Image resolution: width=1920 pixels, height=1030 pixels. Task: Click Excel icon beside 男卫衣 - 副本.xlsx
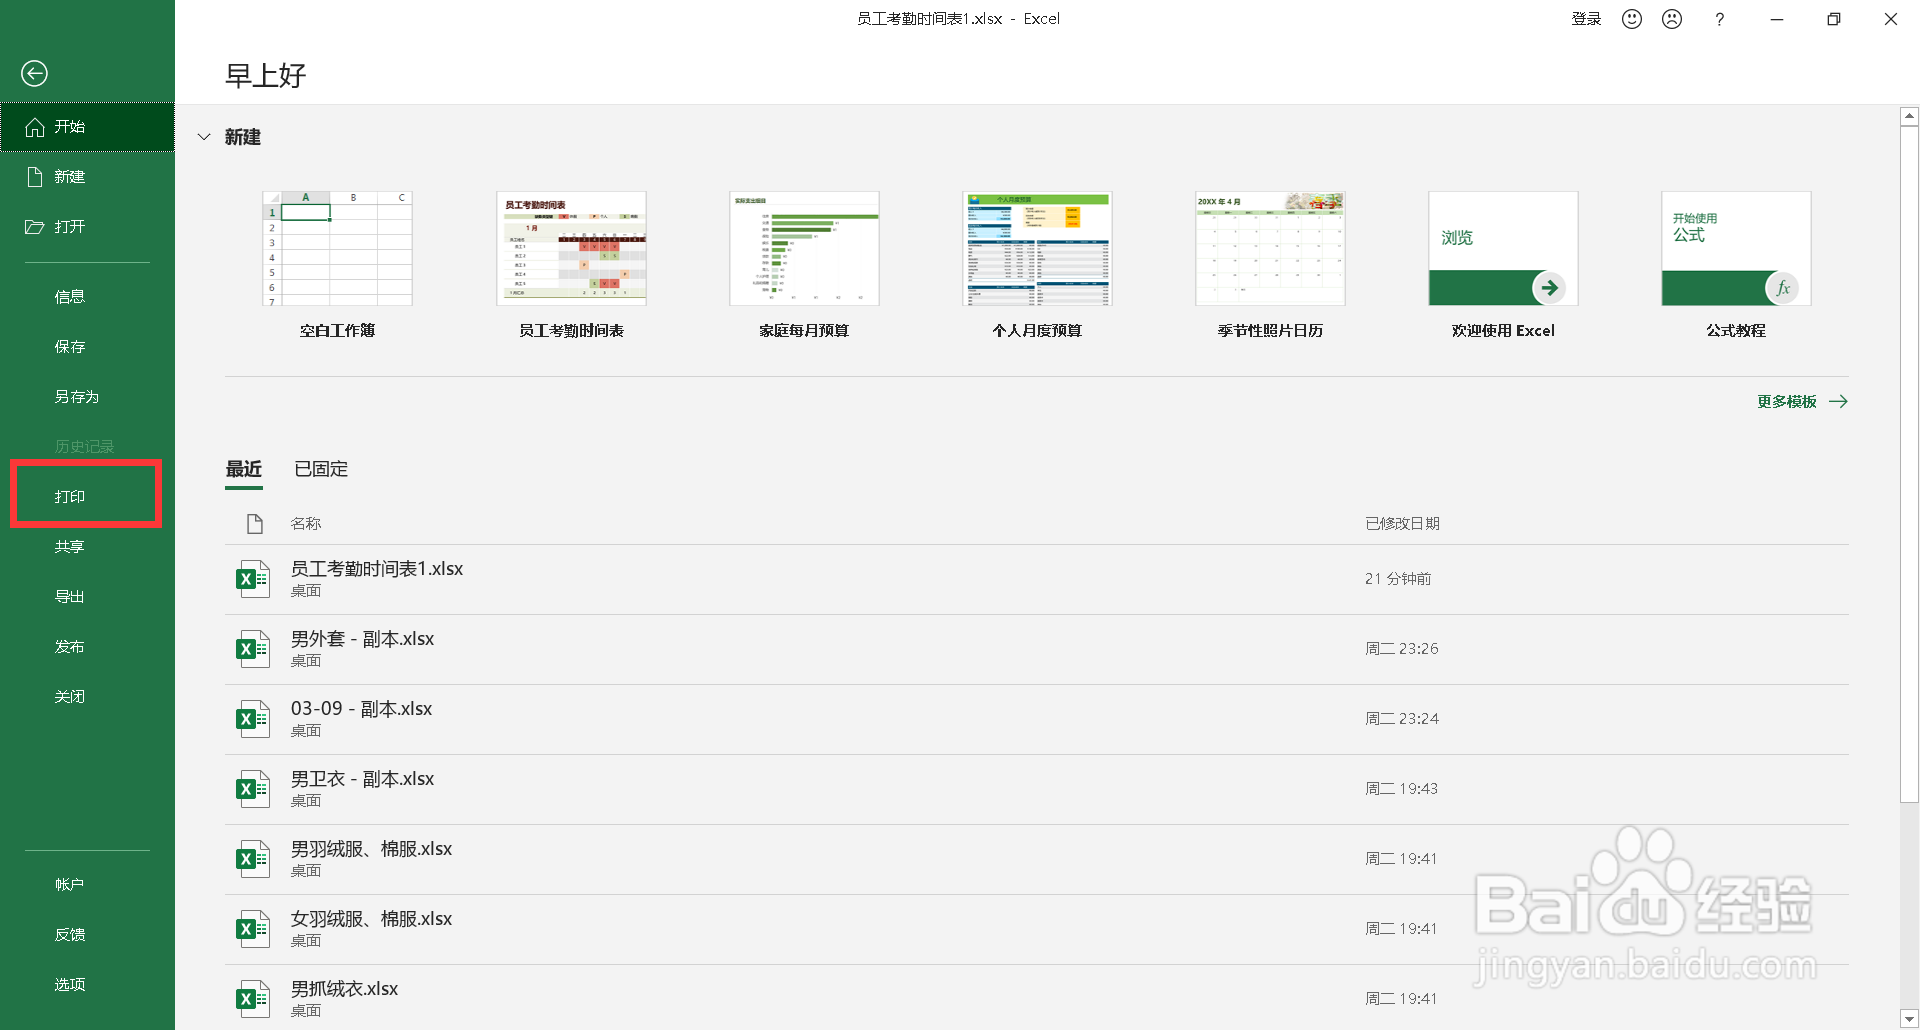click(253, 789)
